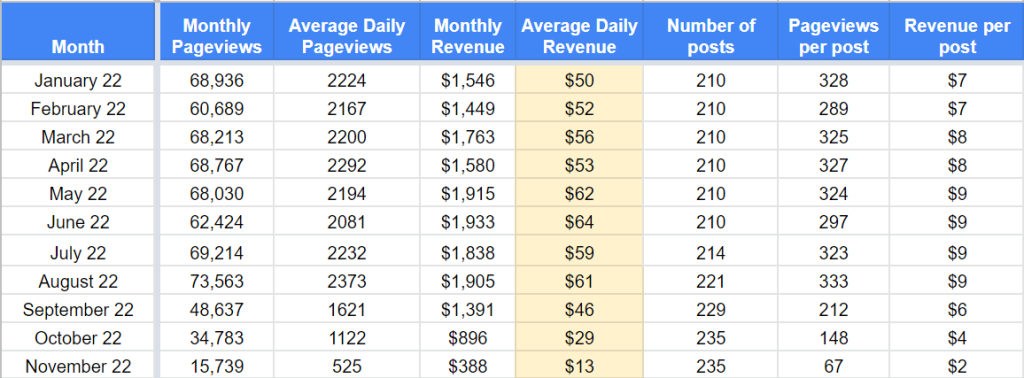Click the 68,030 pageviews cell

coord(217,194)
